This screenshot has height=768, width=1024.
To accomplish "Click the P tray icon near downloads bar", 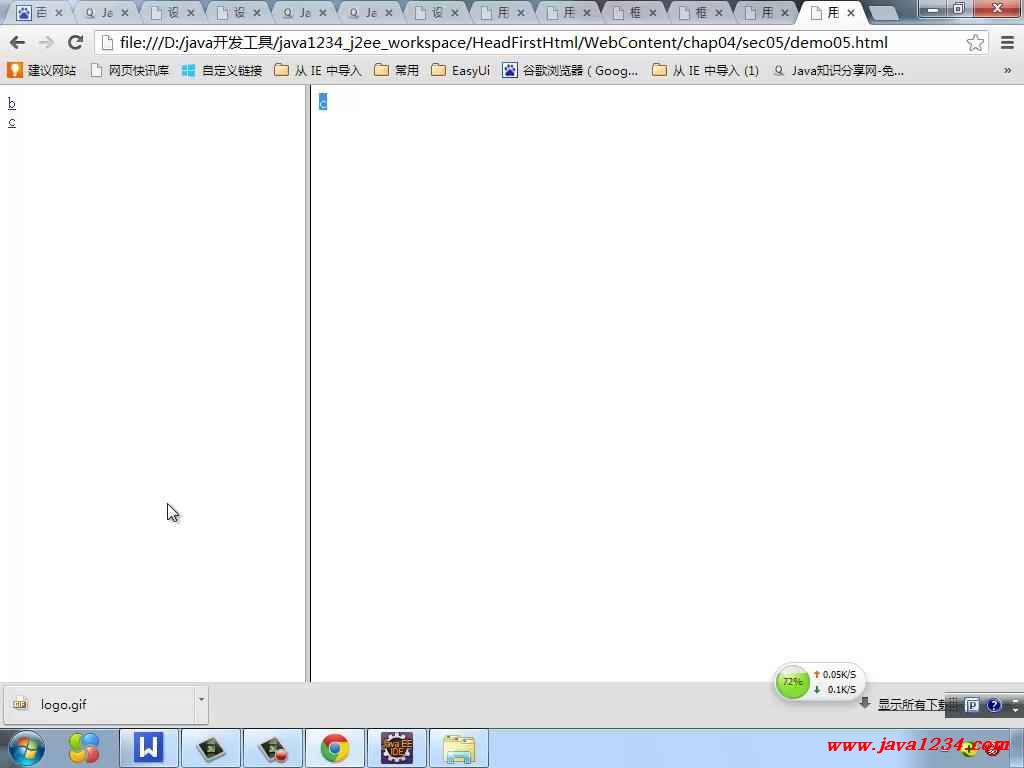I will pos(972,705).
